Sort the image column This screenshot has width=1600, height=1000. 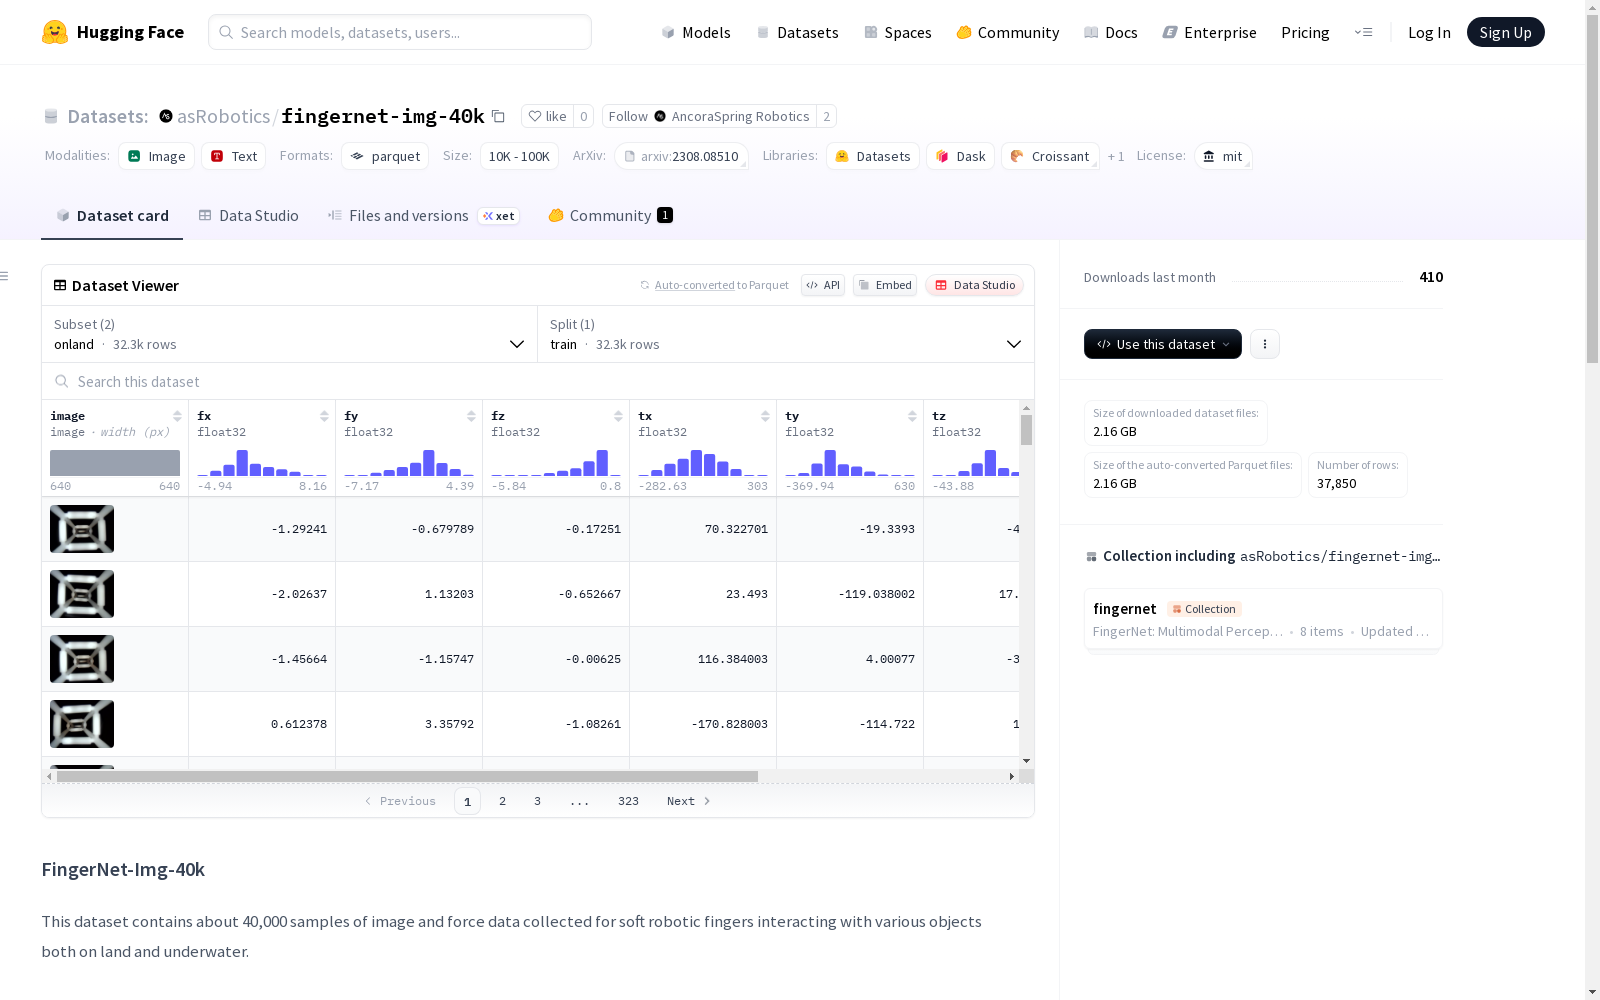click(177, 416)
